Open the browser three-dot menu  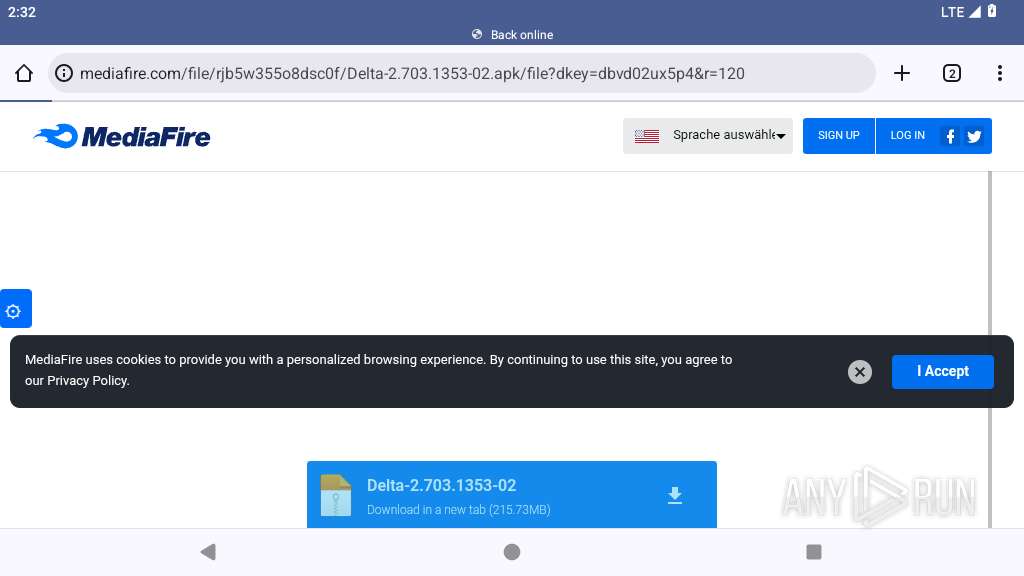pos(1000,73)
